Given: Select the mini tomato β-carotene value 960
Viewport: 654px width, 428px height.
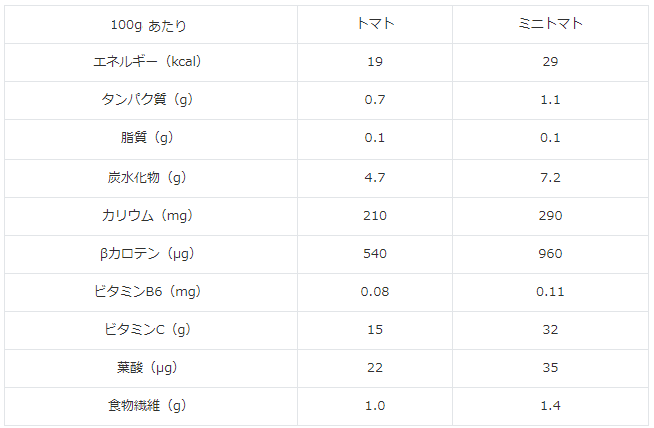Looking at the screenshot, I should pyautogui.click(x=550, y=253).
